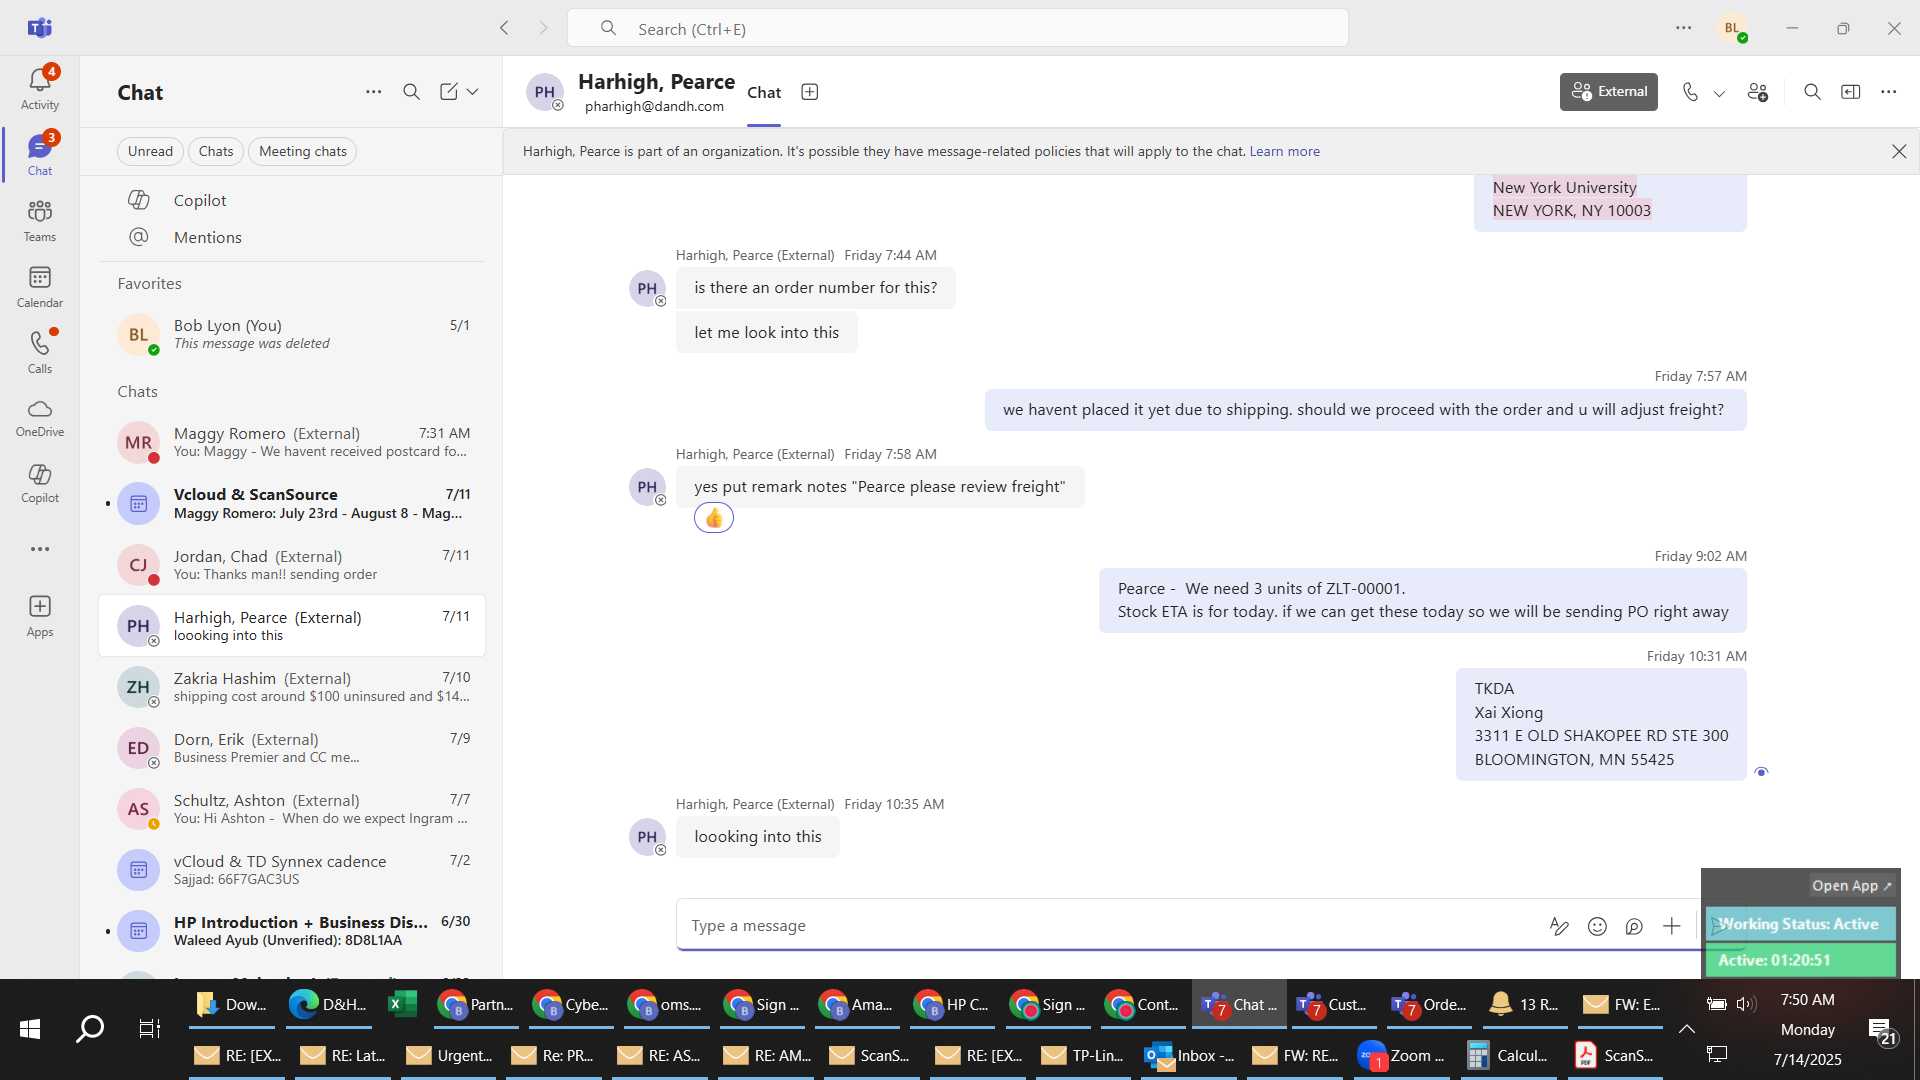This screenshot has width=1920, height=1080.
Task: Open chat details side pane icon
Action: pos(1851,92)
